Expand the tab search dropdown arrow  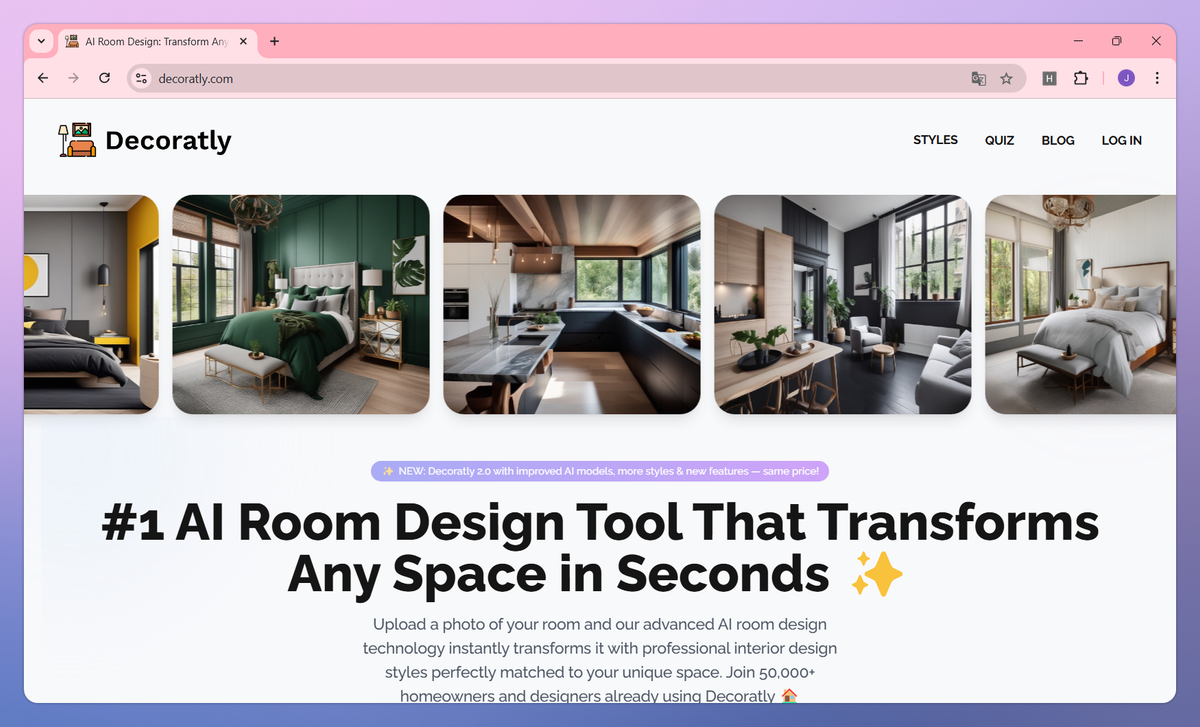tap(40, 41)
